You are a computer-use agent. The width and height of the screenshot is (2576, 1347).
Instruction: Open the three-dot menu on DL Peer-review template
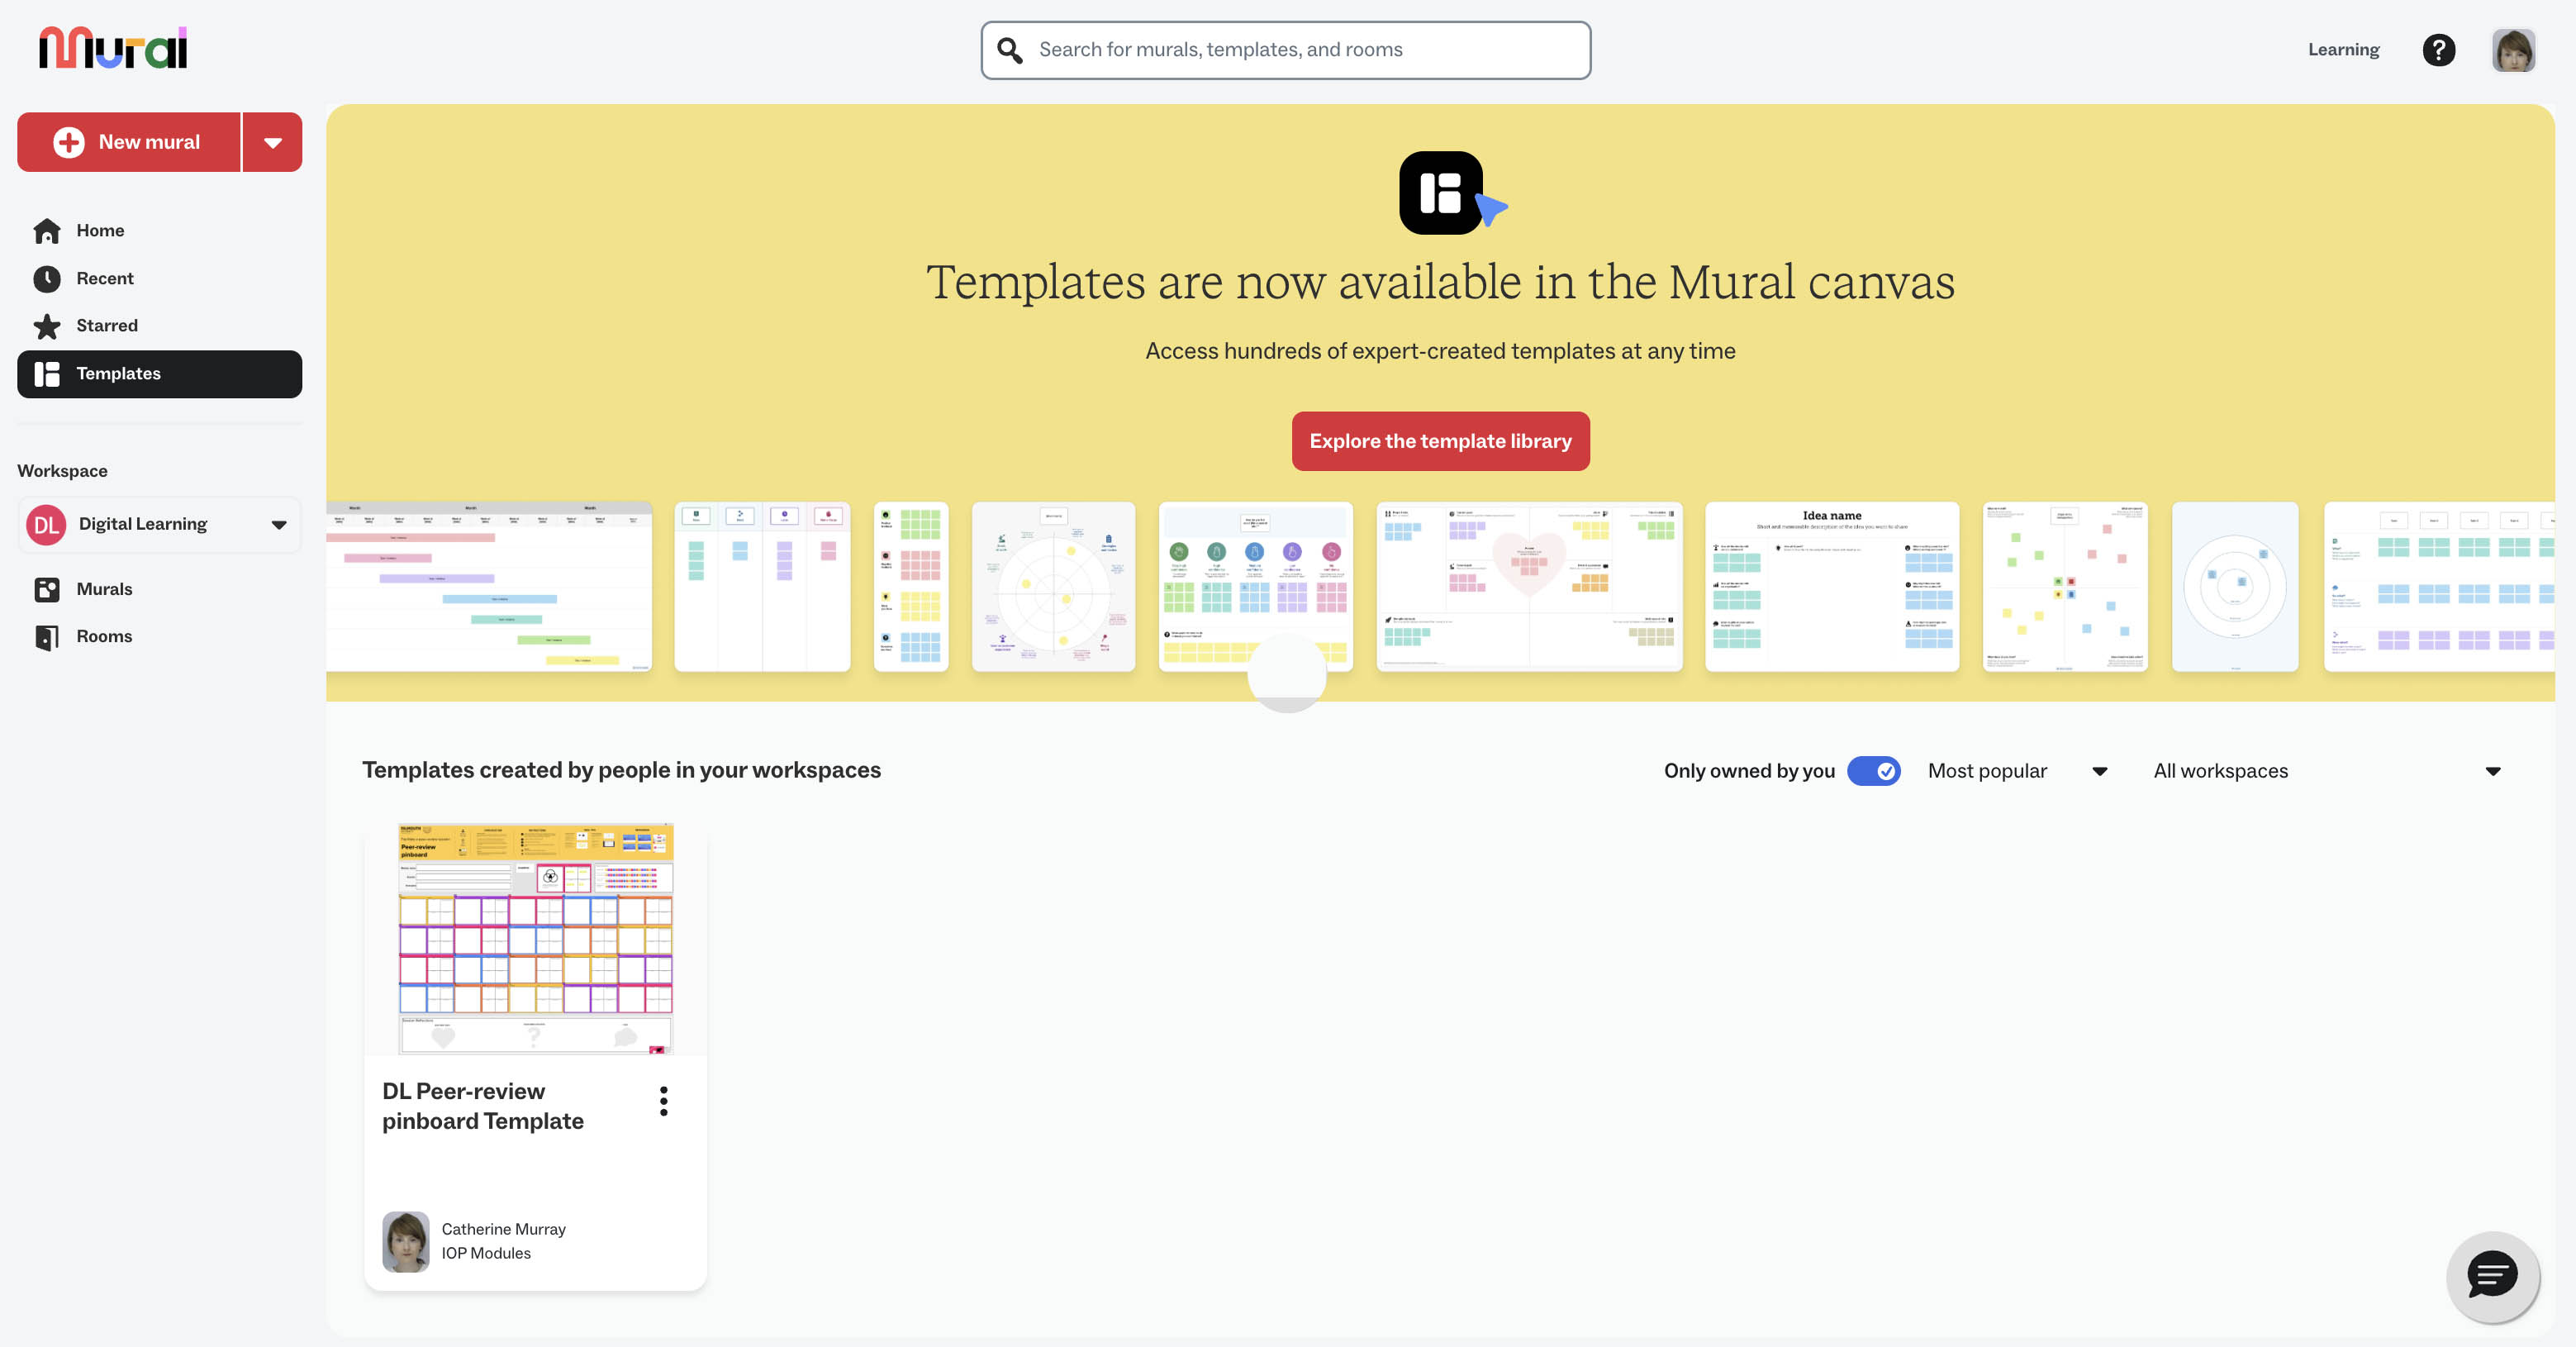click(663, 1101)
